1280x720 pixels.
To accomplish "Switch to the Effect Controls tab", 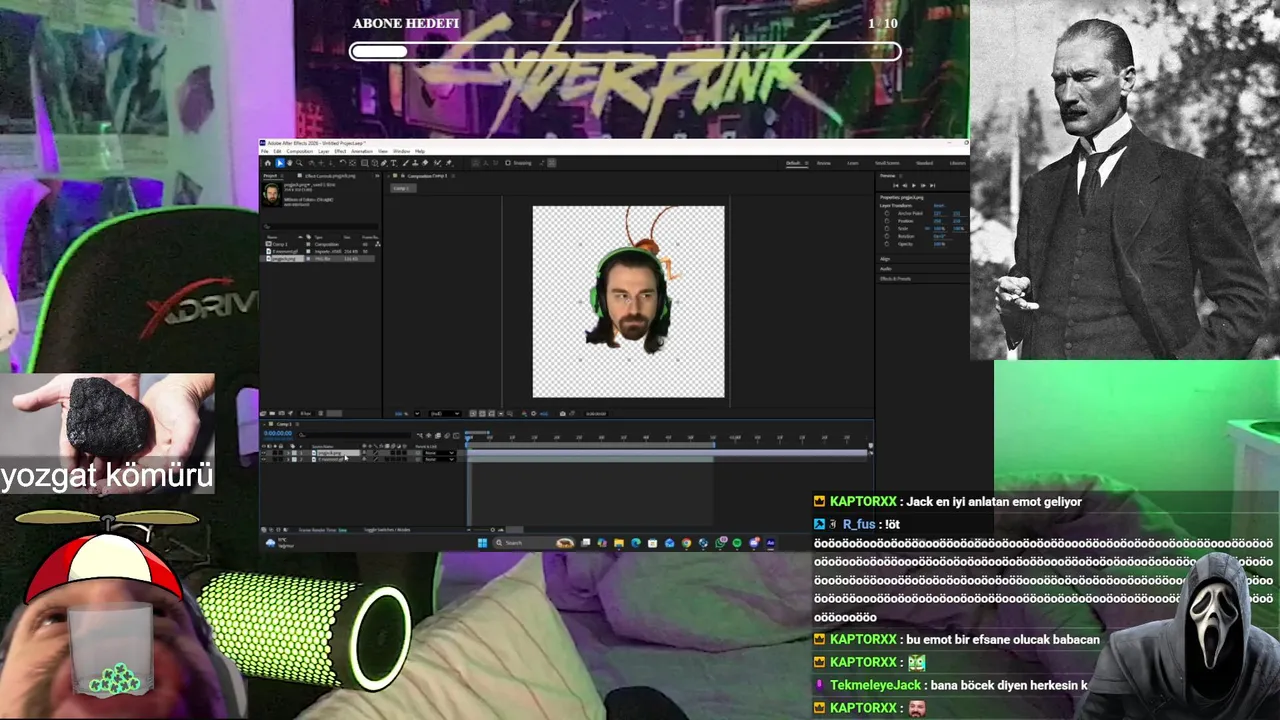I will (328, 176).
